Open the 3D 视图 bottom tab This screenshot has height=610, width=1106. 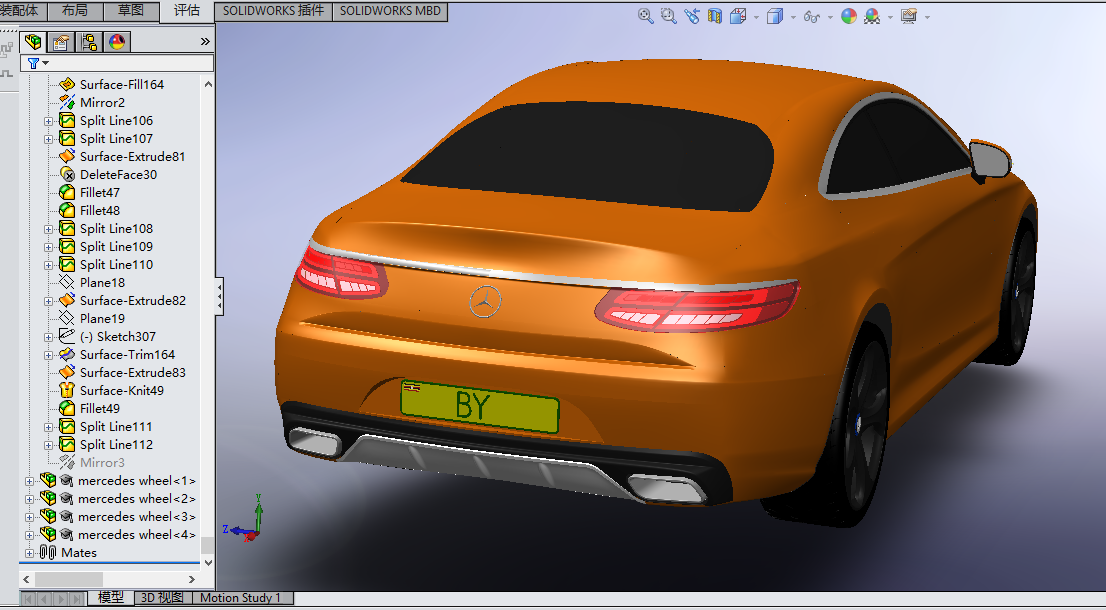[162, 598]
